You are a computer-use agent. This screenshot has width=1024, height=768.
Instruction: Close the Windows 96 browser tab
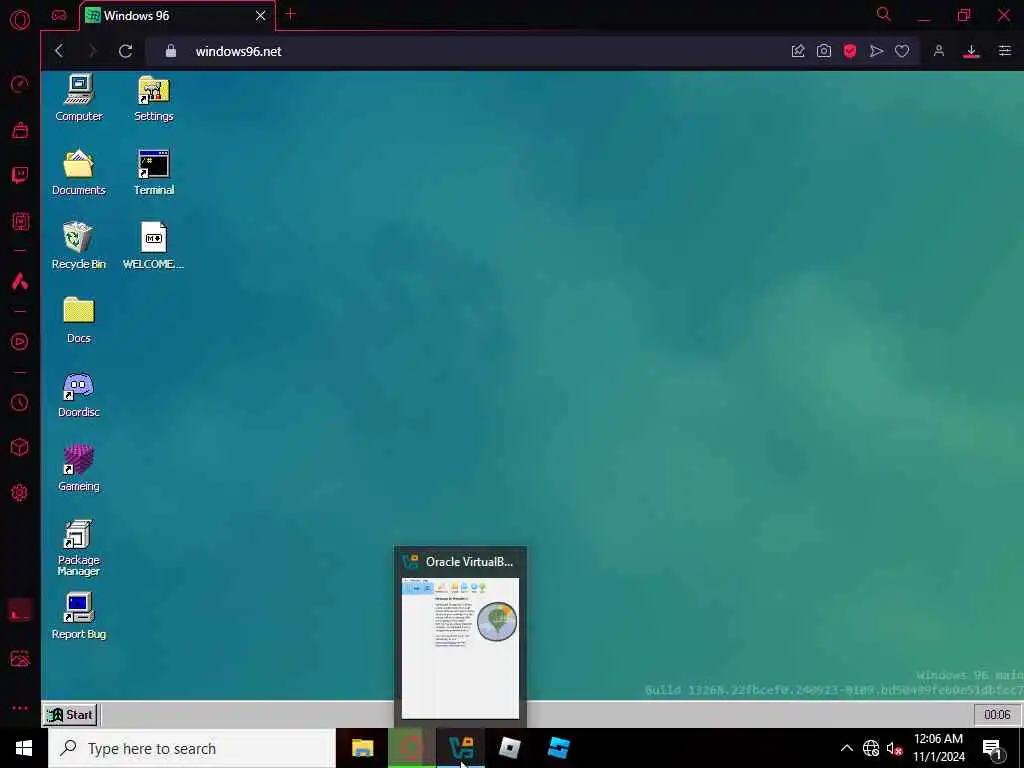tap(261, 16)
